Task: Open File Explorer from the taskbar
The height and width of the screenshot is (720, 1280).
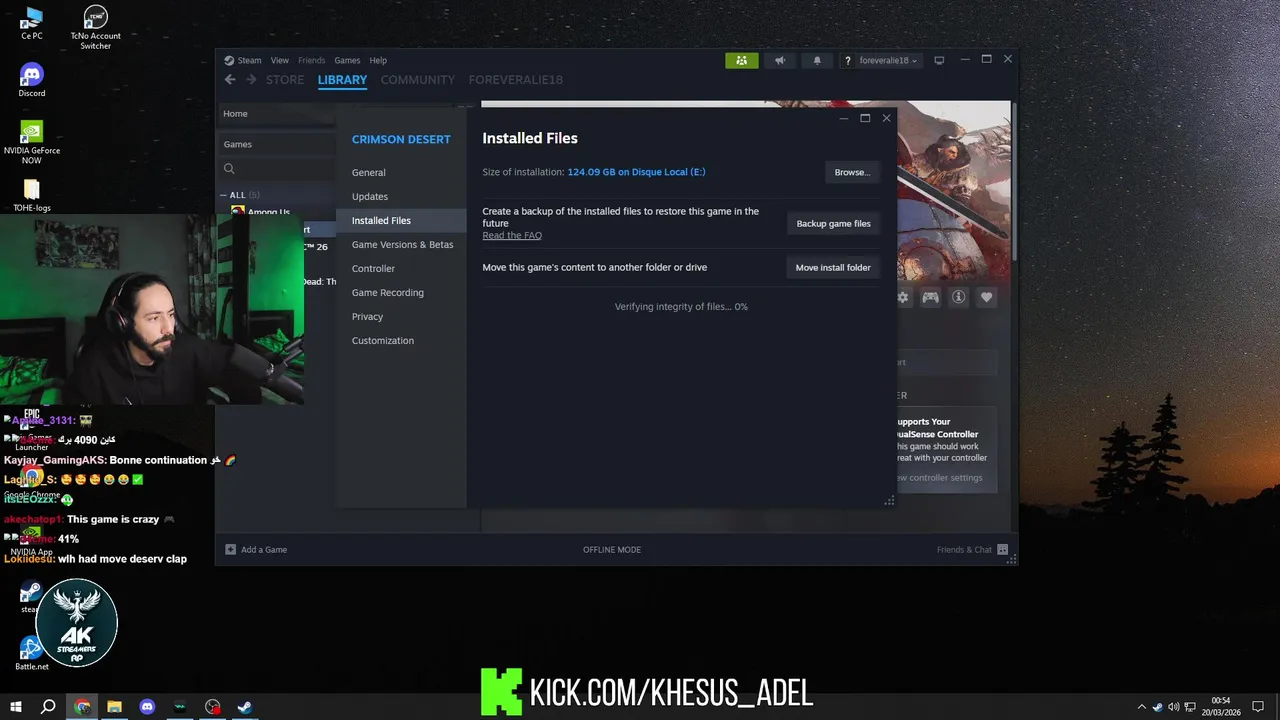Action: click(114, 707)
